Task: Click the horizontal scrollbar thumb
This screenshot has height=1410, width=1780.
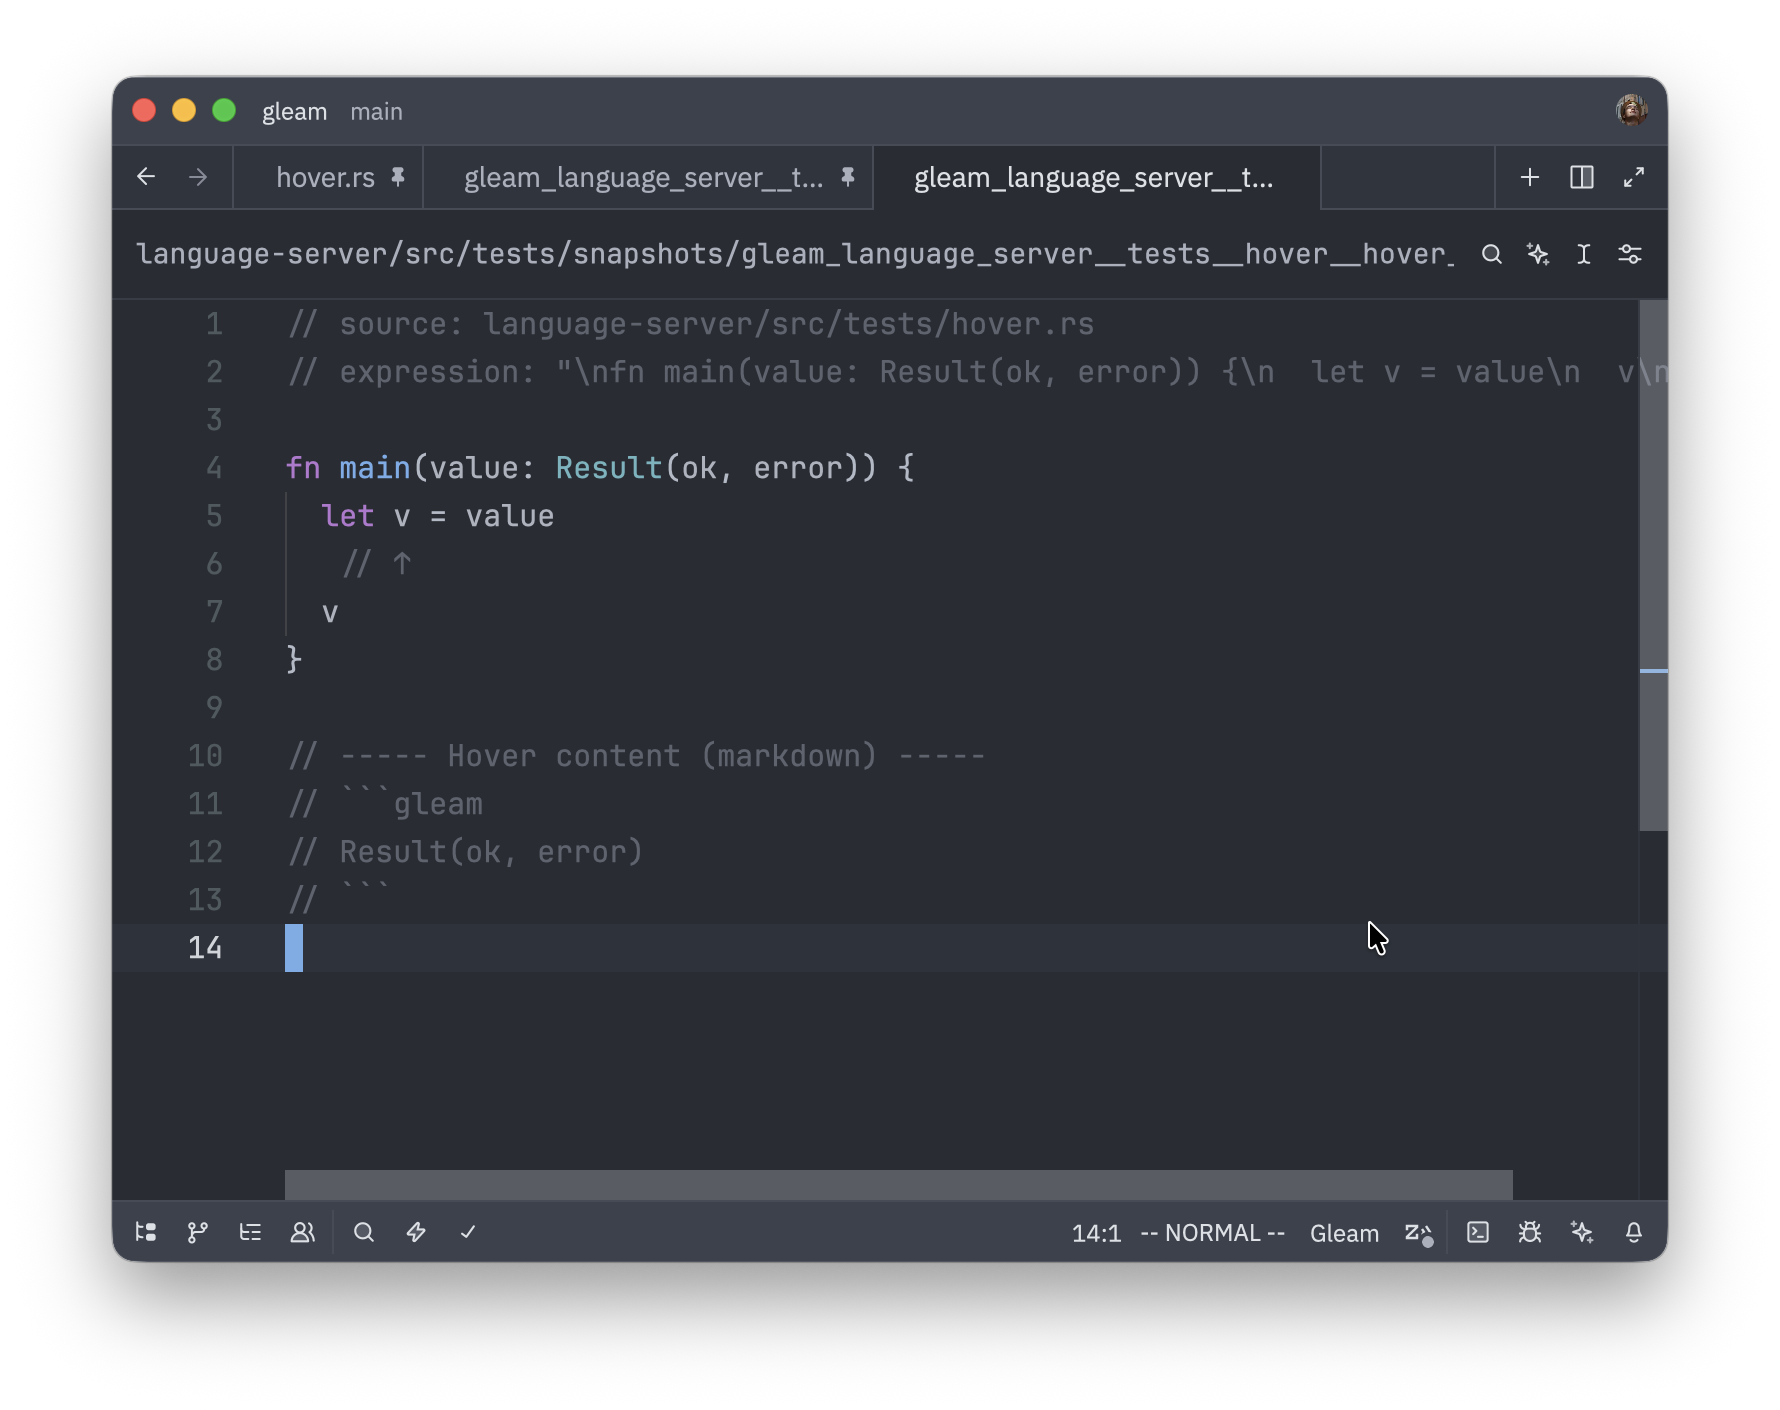Action: (898, 1184)
